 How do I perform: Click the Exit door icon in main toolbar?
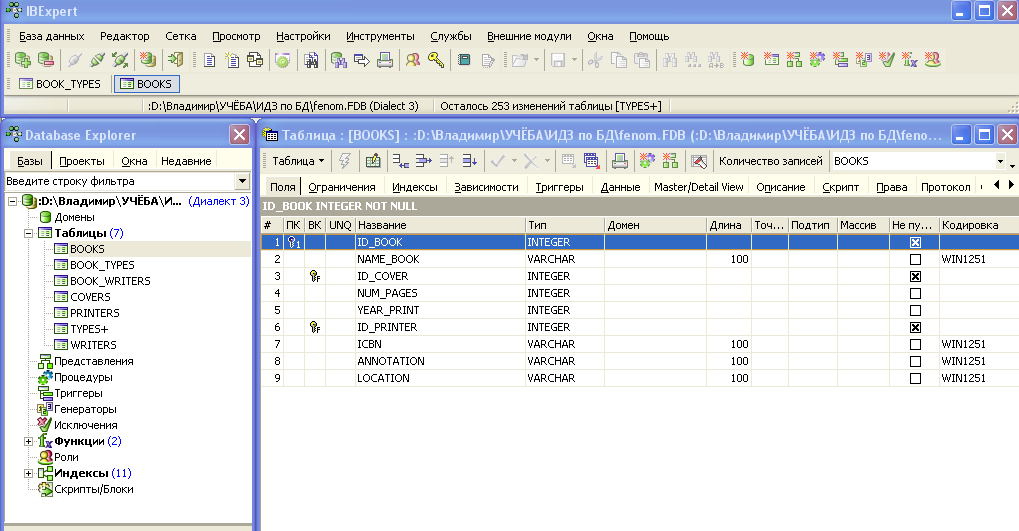(175, 60)
